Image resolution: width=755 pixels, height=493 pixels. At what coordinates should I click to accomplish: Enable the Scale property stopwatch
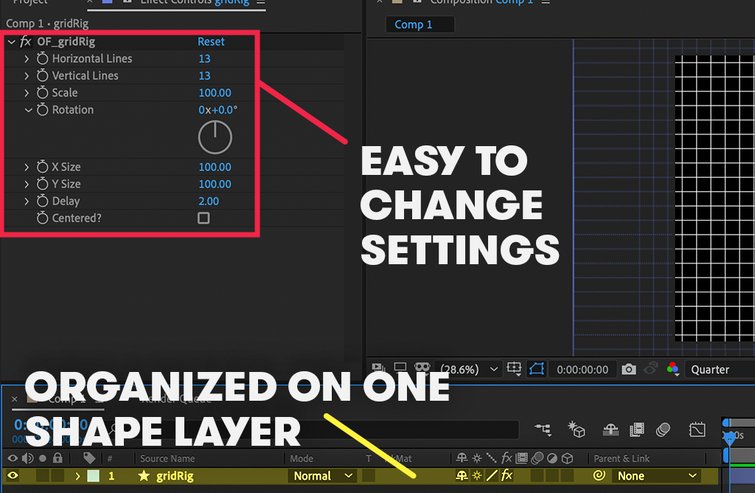[42, 93]
